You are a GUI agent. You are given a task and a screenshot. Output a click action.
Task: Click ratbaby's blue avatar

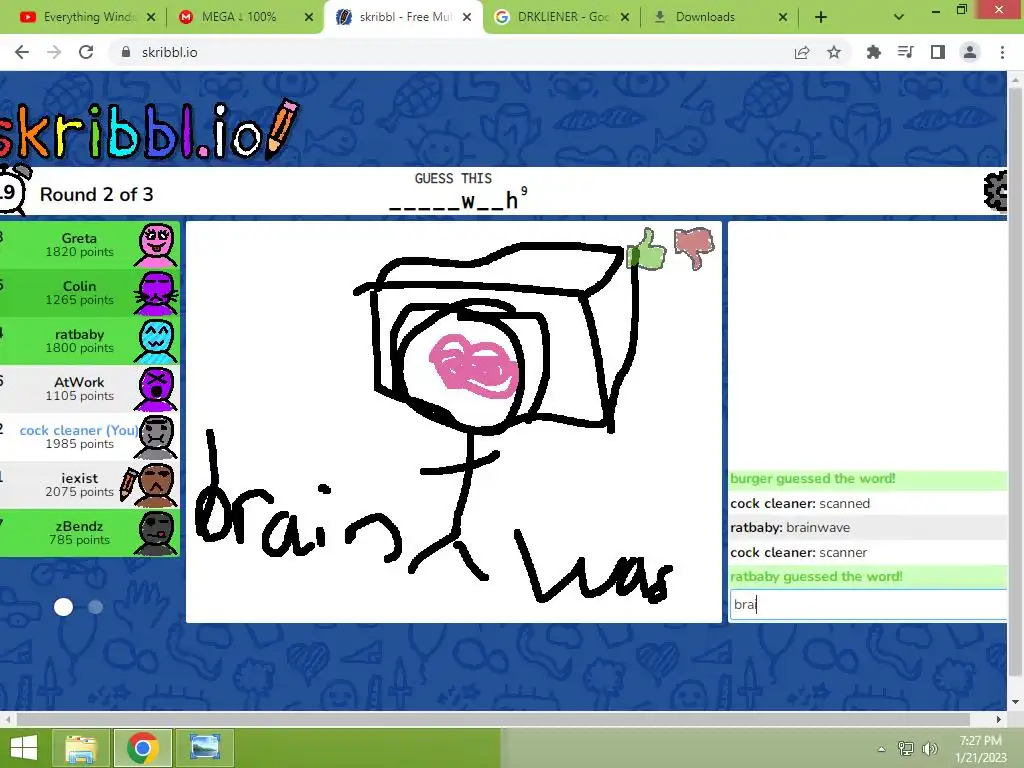click(156, 341)
